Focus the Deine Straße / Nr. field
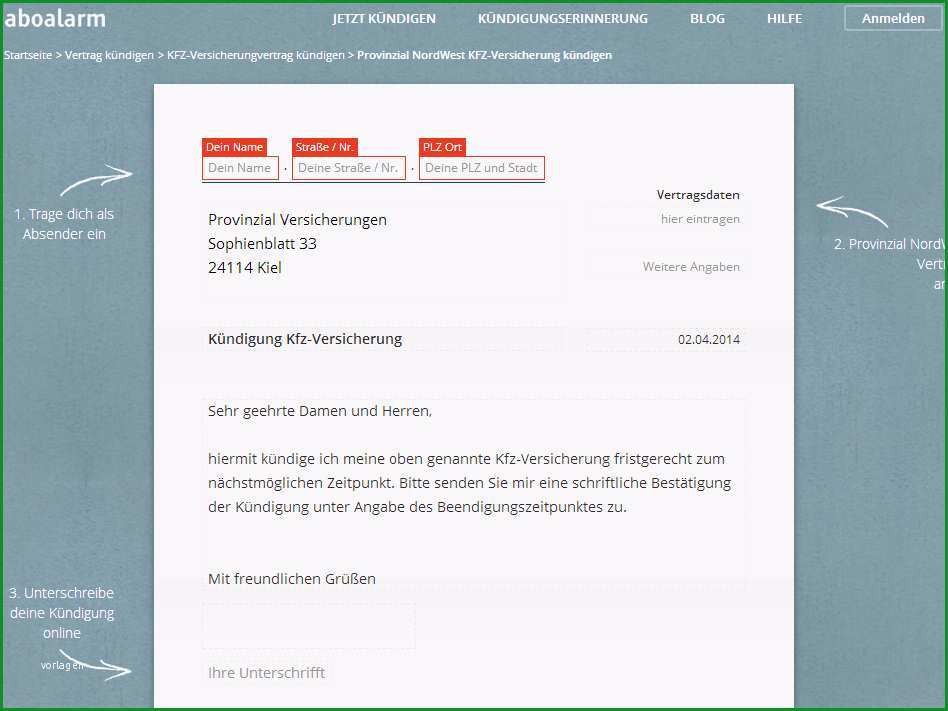This screenshot has height=711, width=948. 348,168
